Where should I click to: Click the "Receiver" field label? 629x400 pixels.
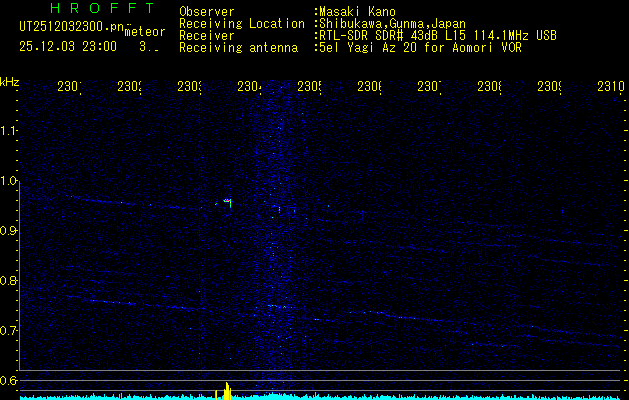[x=207, y=36]
